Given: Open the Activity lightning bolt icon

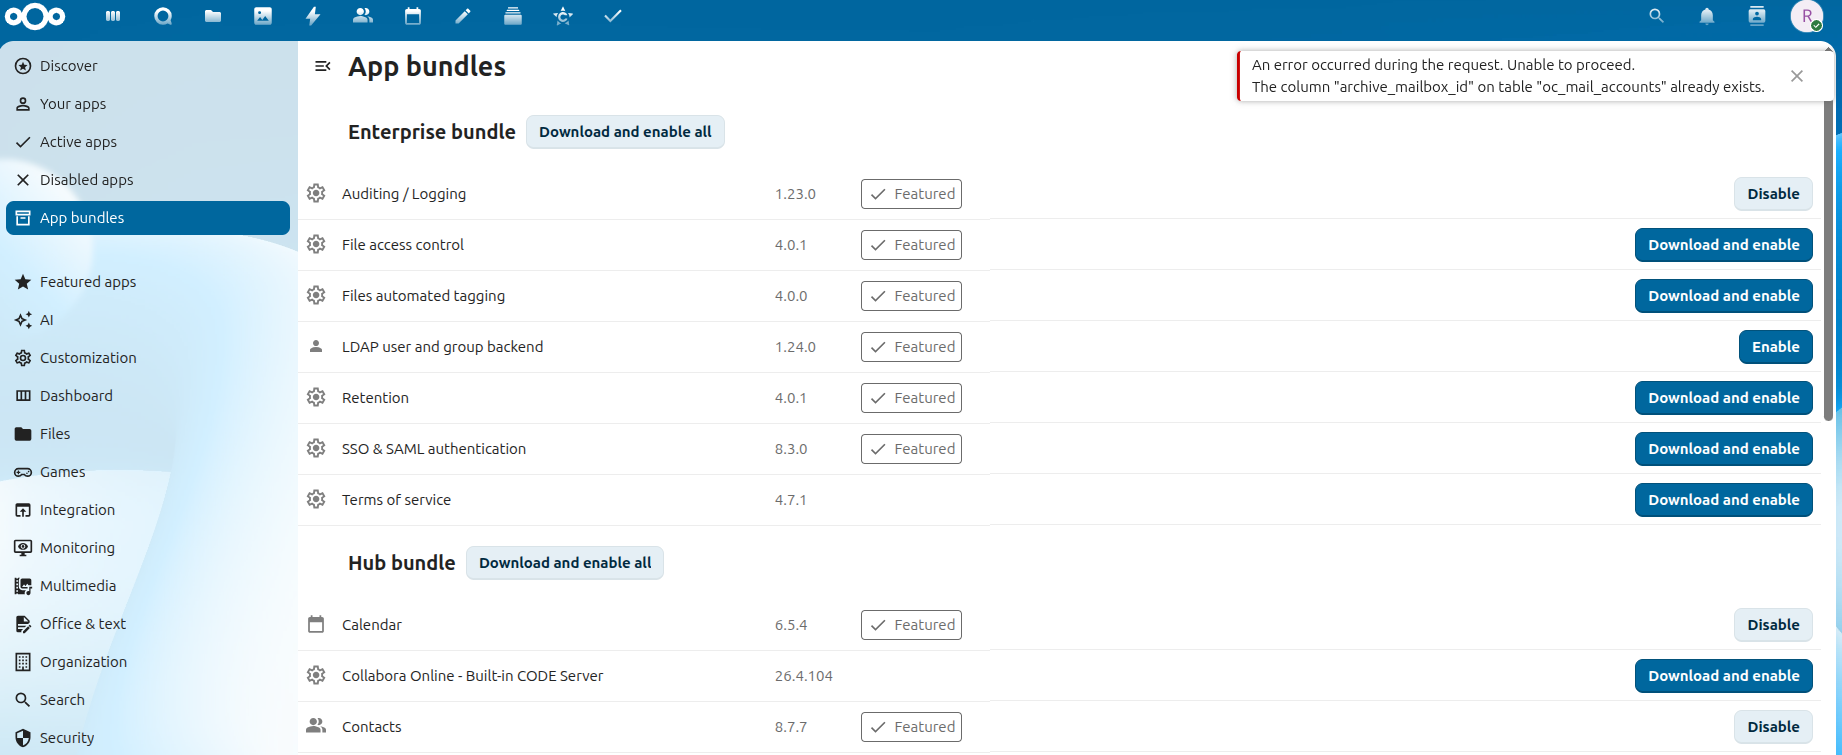Looking at the screenshot, I should [x=313, y=16].
